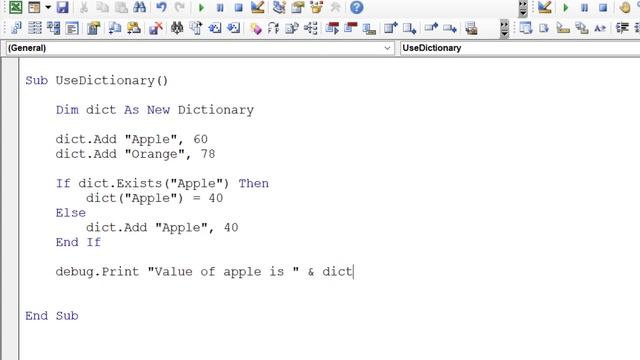The height and width of the screenshot is (360, 640).
Task: Click the left Reset (stop) icon
Action: pyautogui.click(x=239, y=7)
